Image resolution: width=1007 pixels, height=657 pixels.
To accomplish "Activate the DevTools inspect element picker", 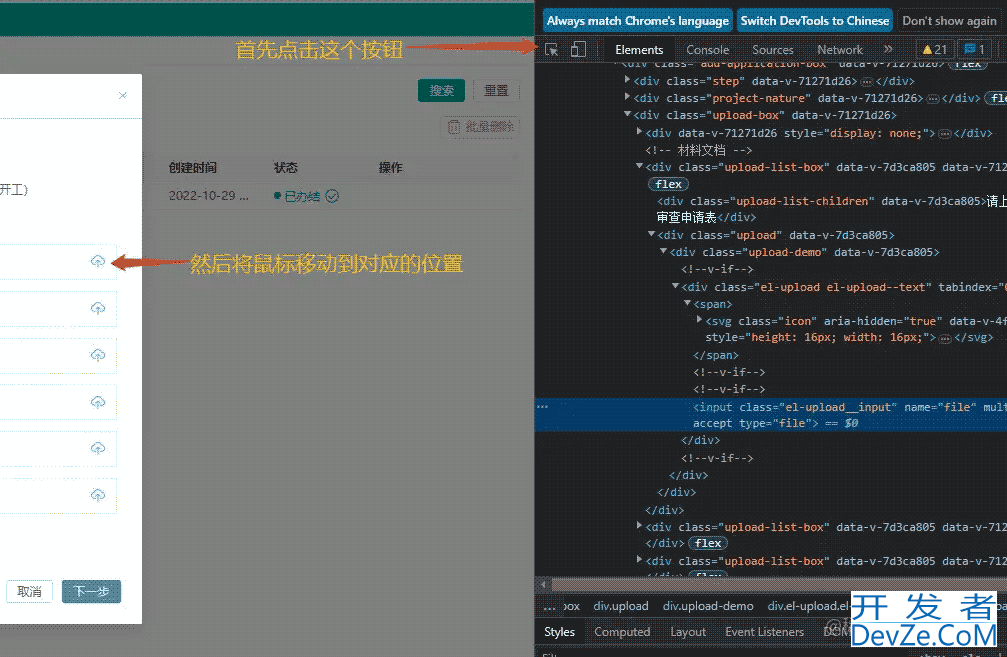I will point(552,49).
